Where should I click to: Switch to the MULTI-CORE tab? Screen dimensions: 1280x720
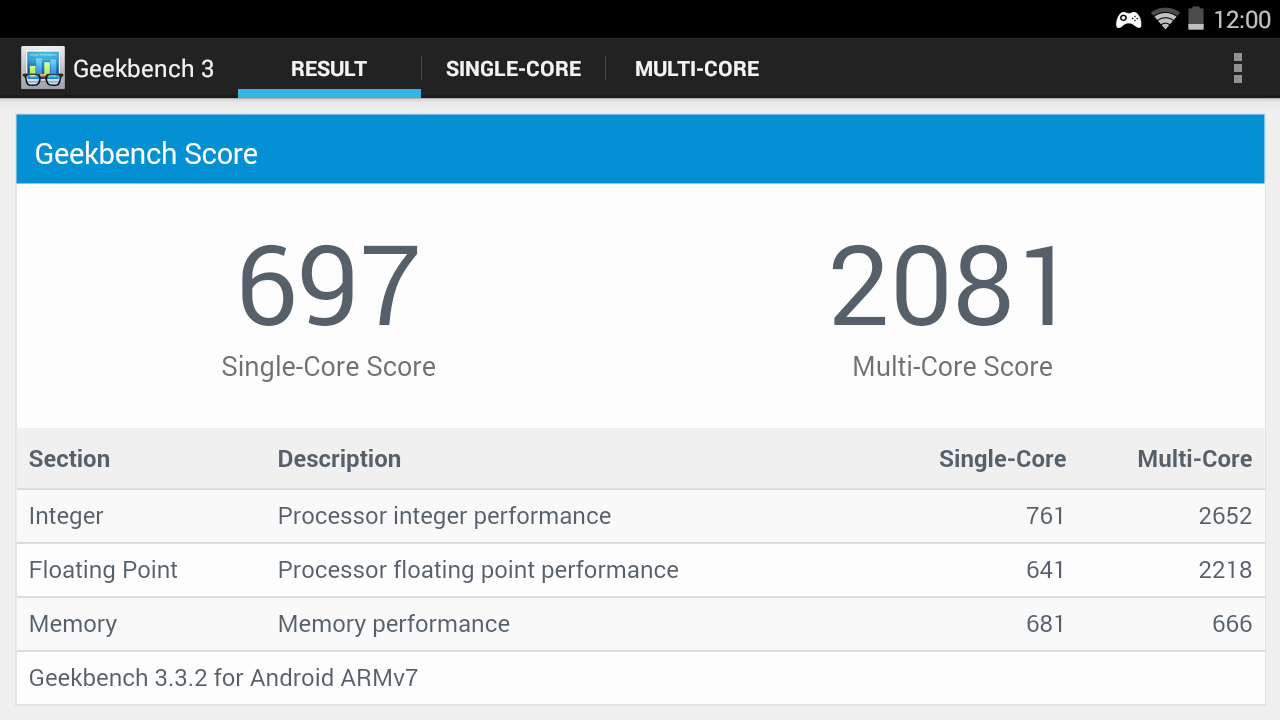point(697,69)
